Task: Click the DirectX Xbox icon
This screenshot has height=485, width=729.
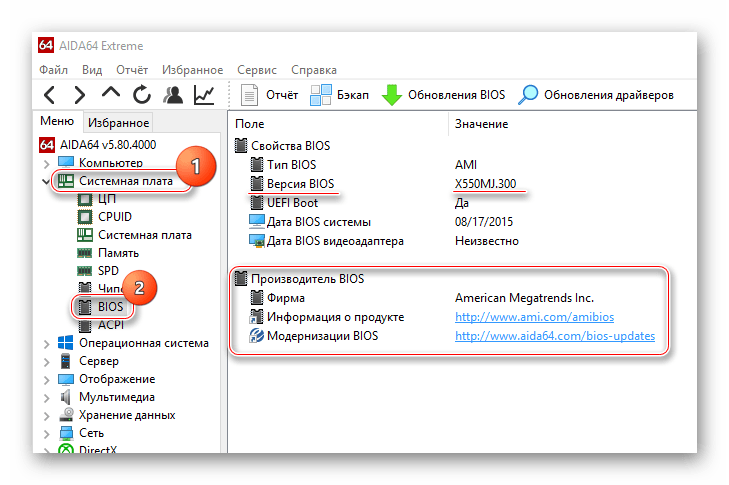Action: (x=66, y=449)
